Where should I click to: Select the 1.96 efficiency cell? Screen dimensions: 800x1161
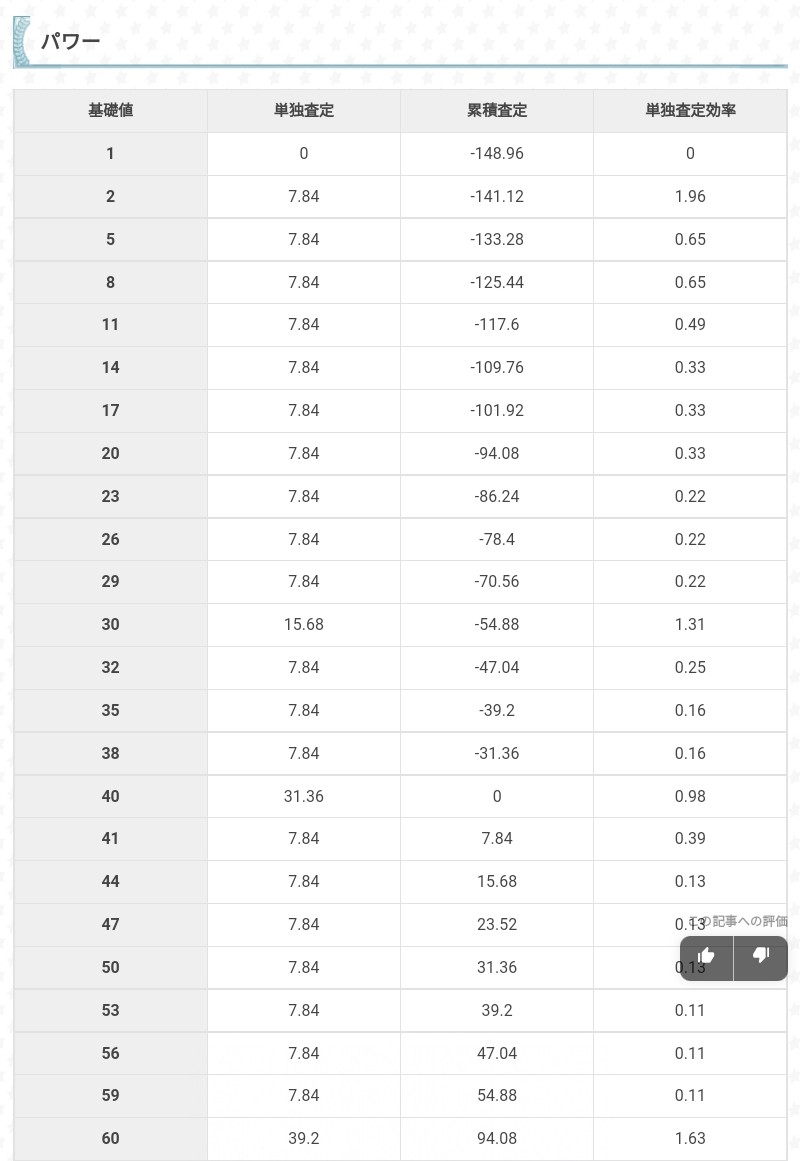pyautogui.click(x=690, y=197)
